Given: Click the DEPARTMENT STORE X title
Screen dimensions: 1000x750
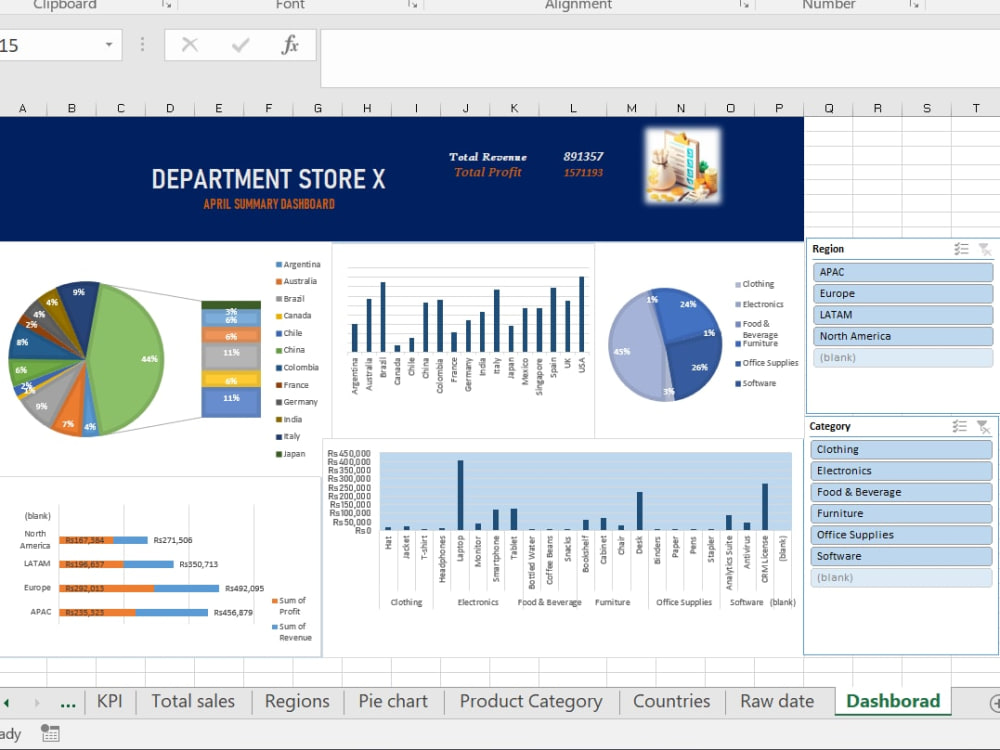Looking at the screenshot, I should point(268,179).
